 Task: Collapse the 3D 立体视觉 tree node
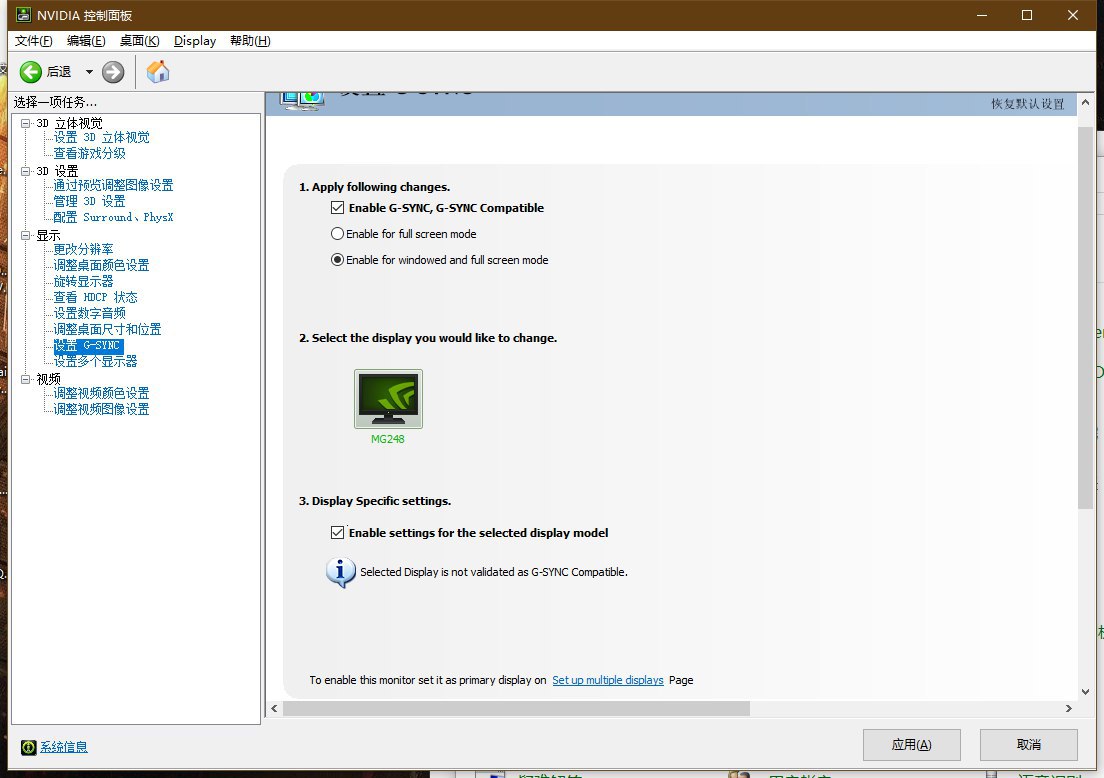(x=25, y=123)
